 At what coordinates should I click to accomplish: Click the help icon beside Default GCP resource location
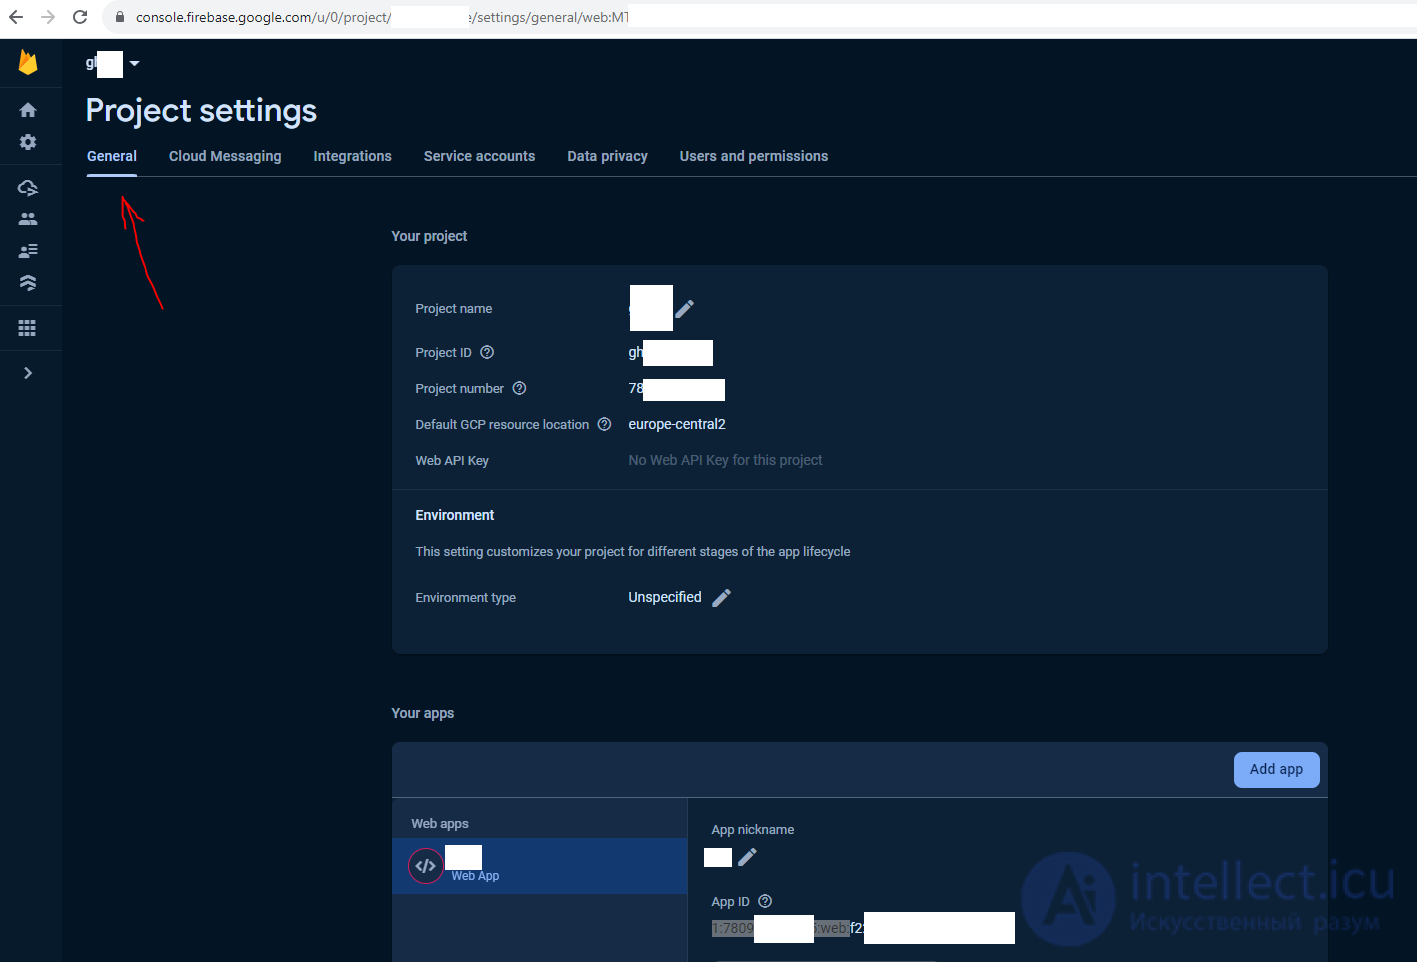coord(604,424)
